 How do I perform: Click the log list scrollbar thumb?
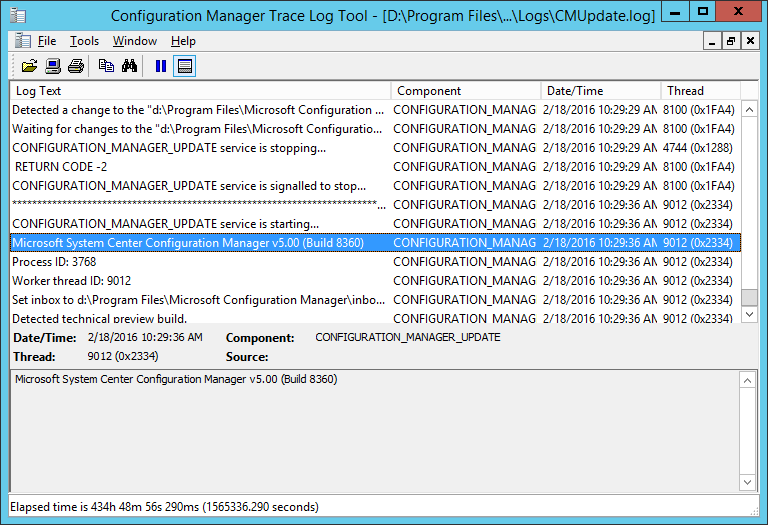(x=749, y=297)
